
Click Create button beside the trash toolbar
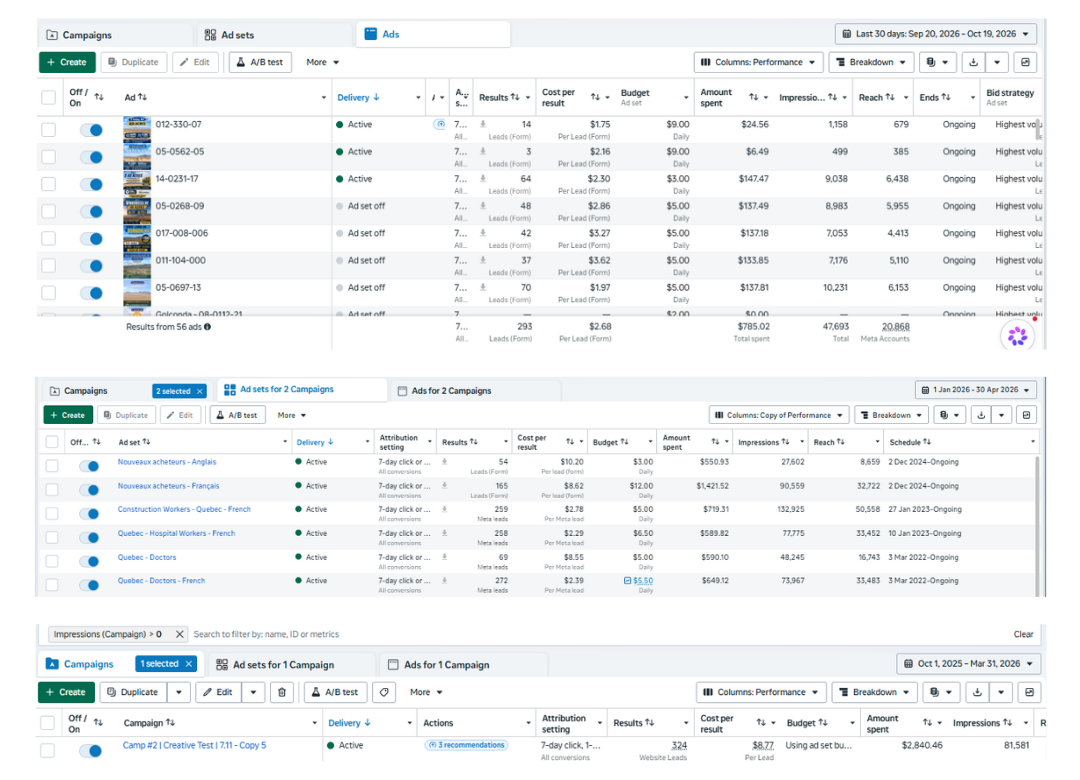coord(66,692)
